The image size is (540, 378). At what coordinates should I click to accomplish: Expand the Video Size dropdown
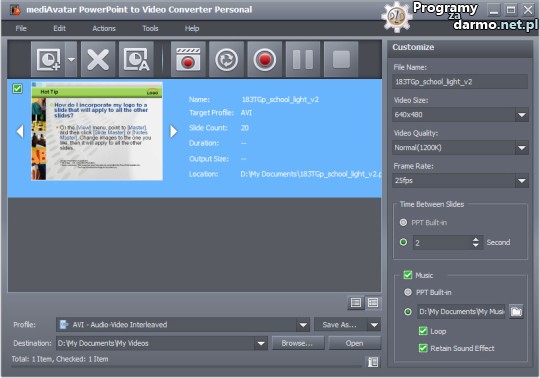[x=521, y=115]
